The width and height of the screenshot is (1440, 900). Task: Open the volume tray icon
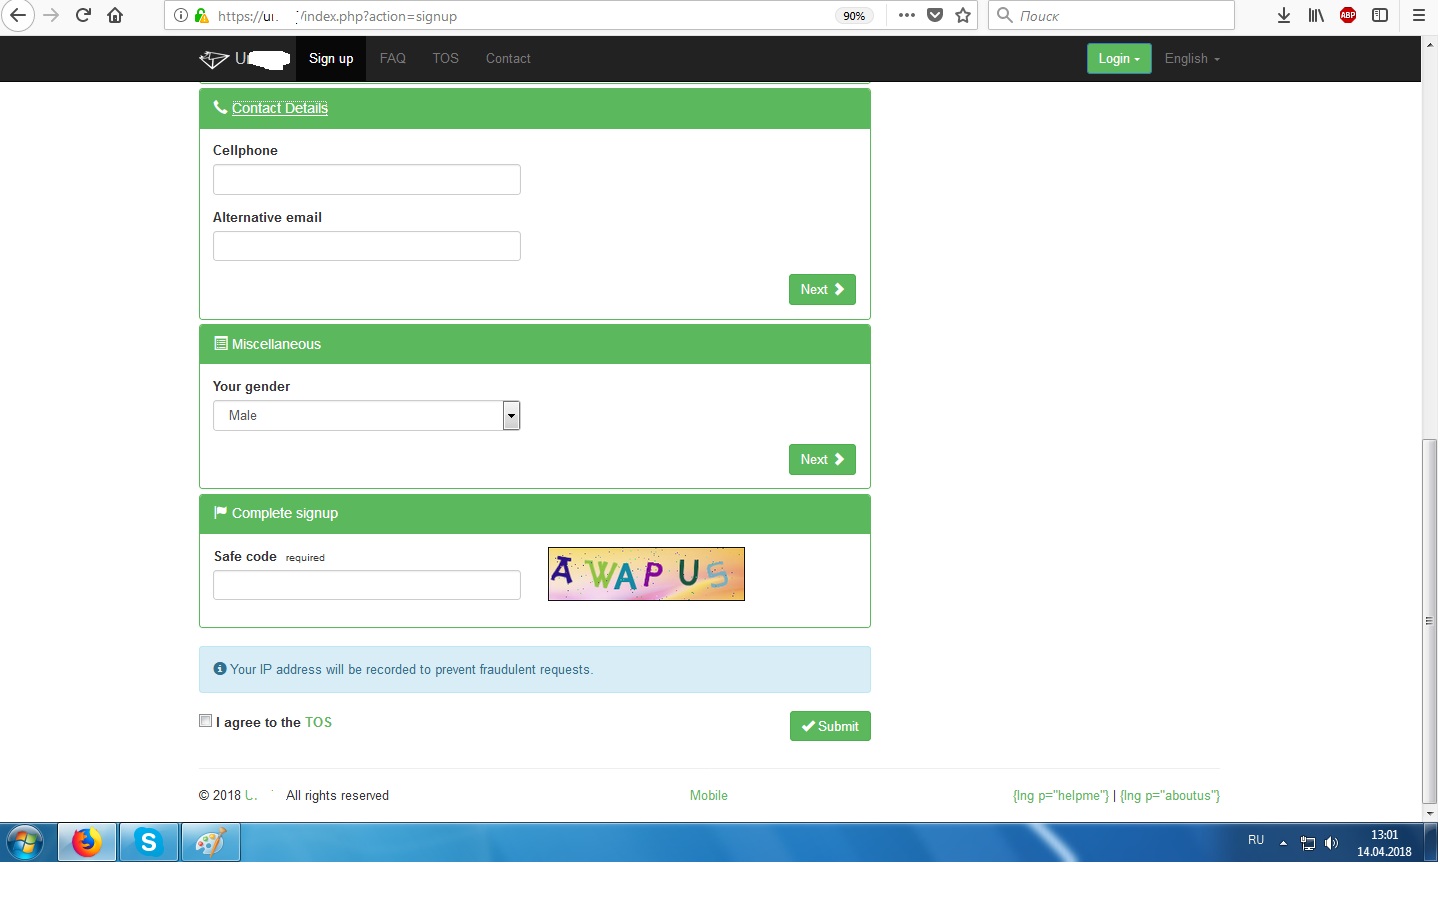click(x=1331, y=843)
